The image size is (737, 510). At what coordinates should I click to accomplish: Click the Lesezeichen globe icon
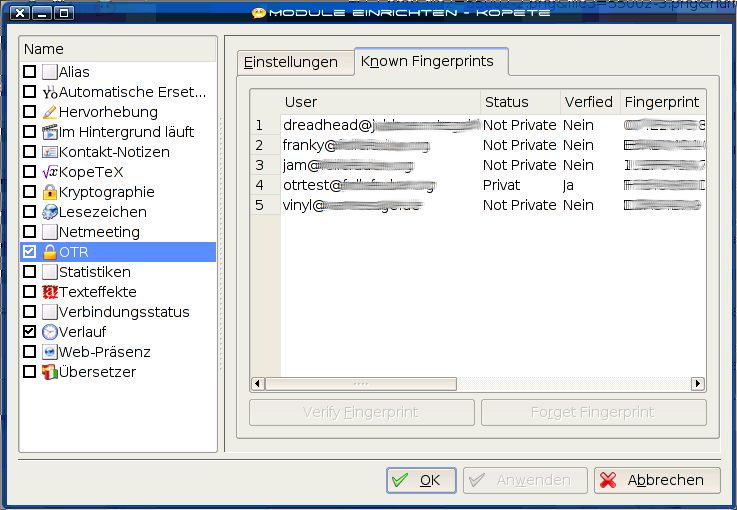tap(49, 212)
